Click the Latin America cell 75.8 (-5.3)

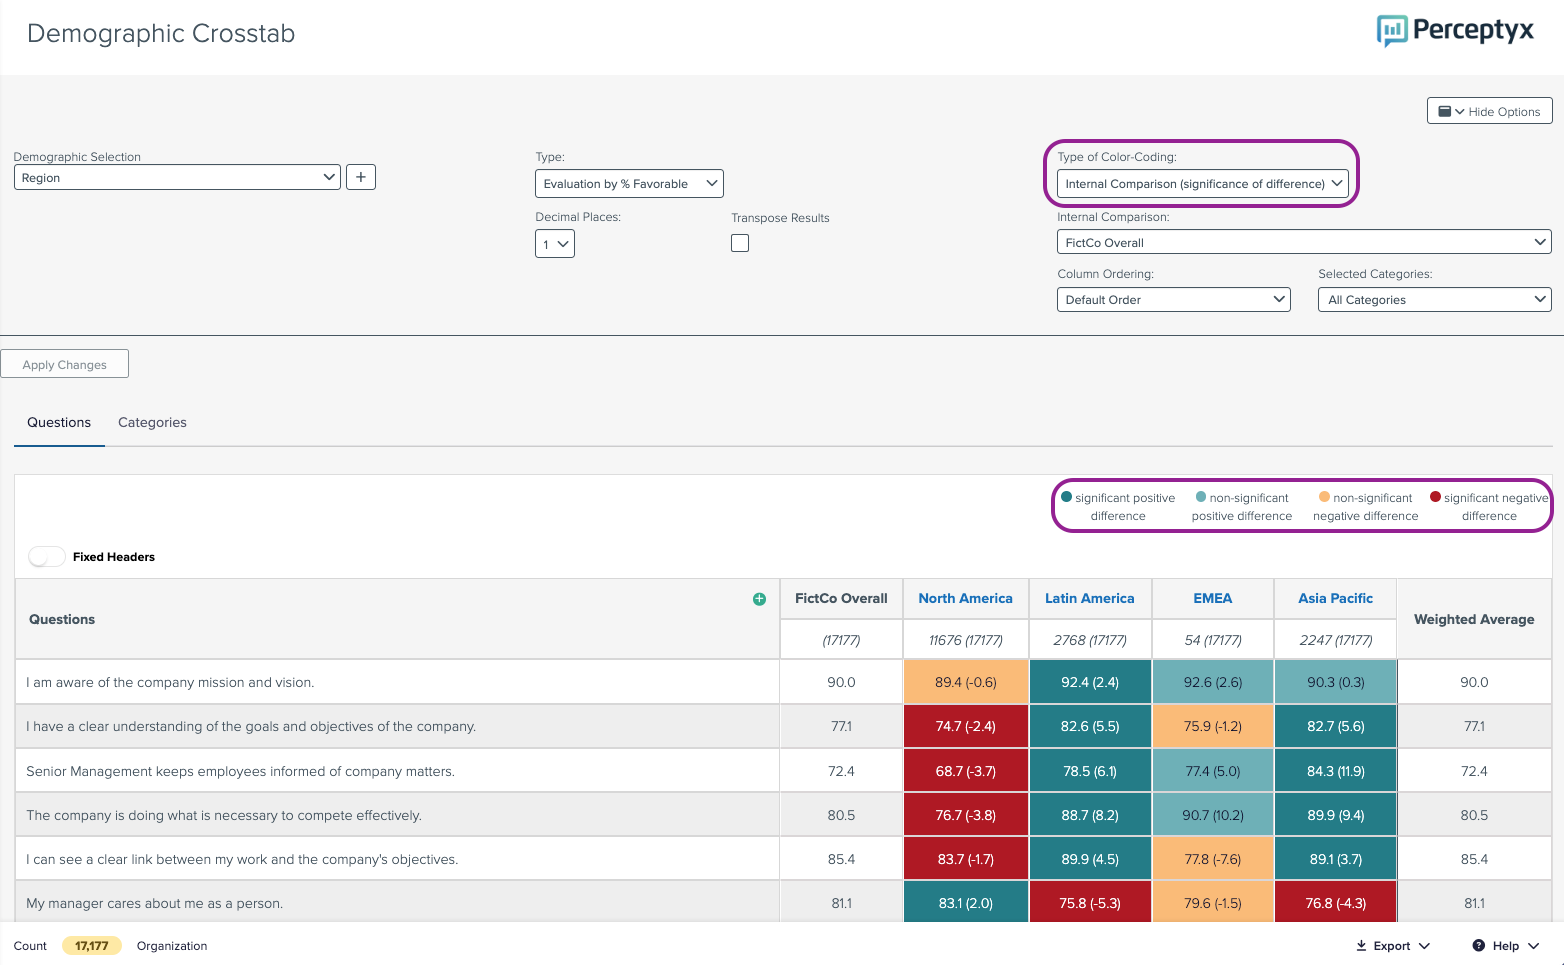(x=1090, y=903)
